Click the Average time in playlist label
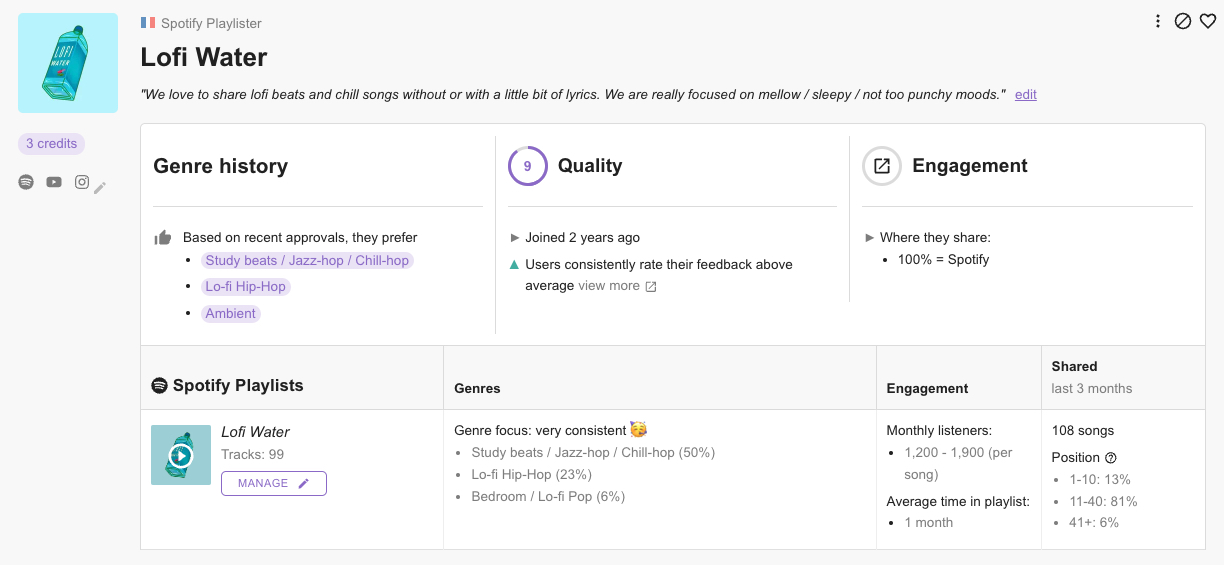1224x565 pixels. click(958, 501)
